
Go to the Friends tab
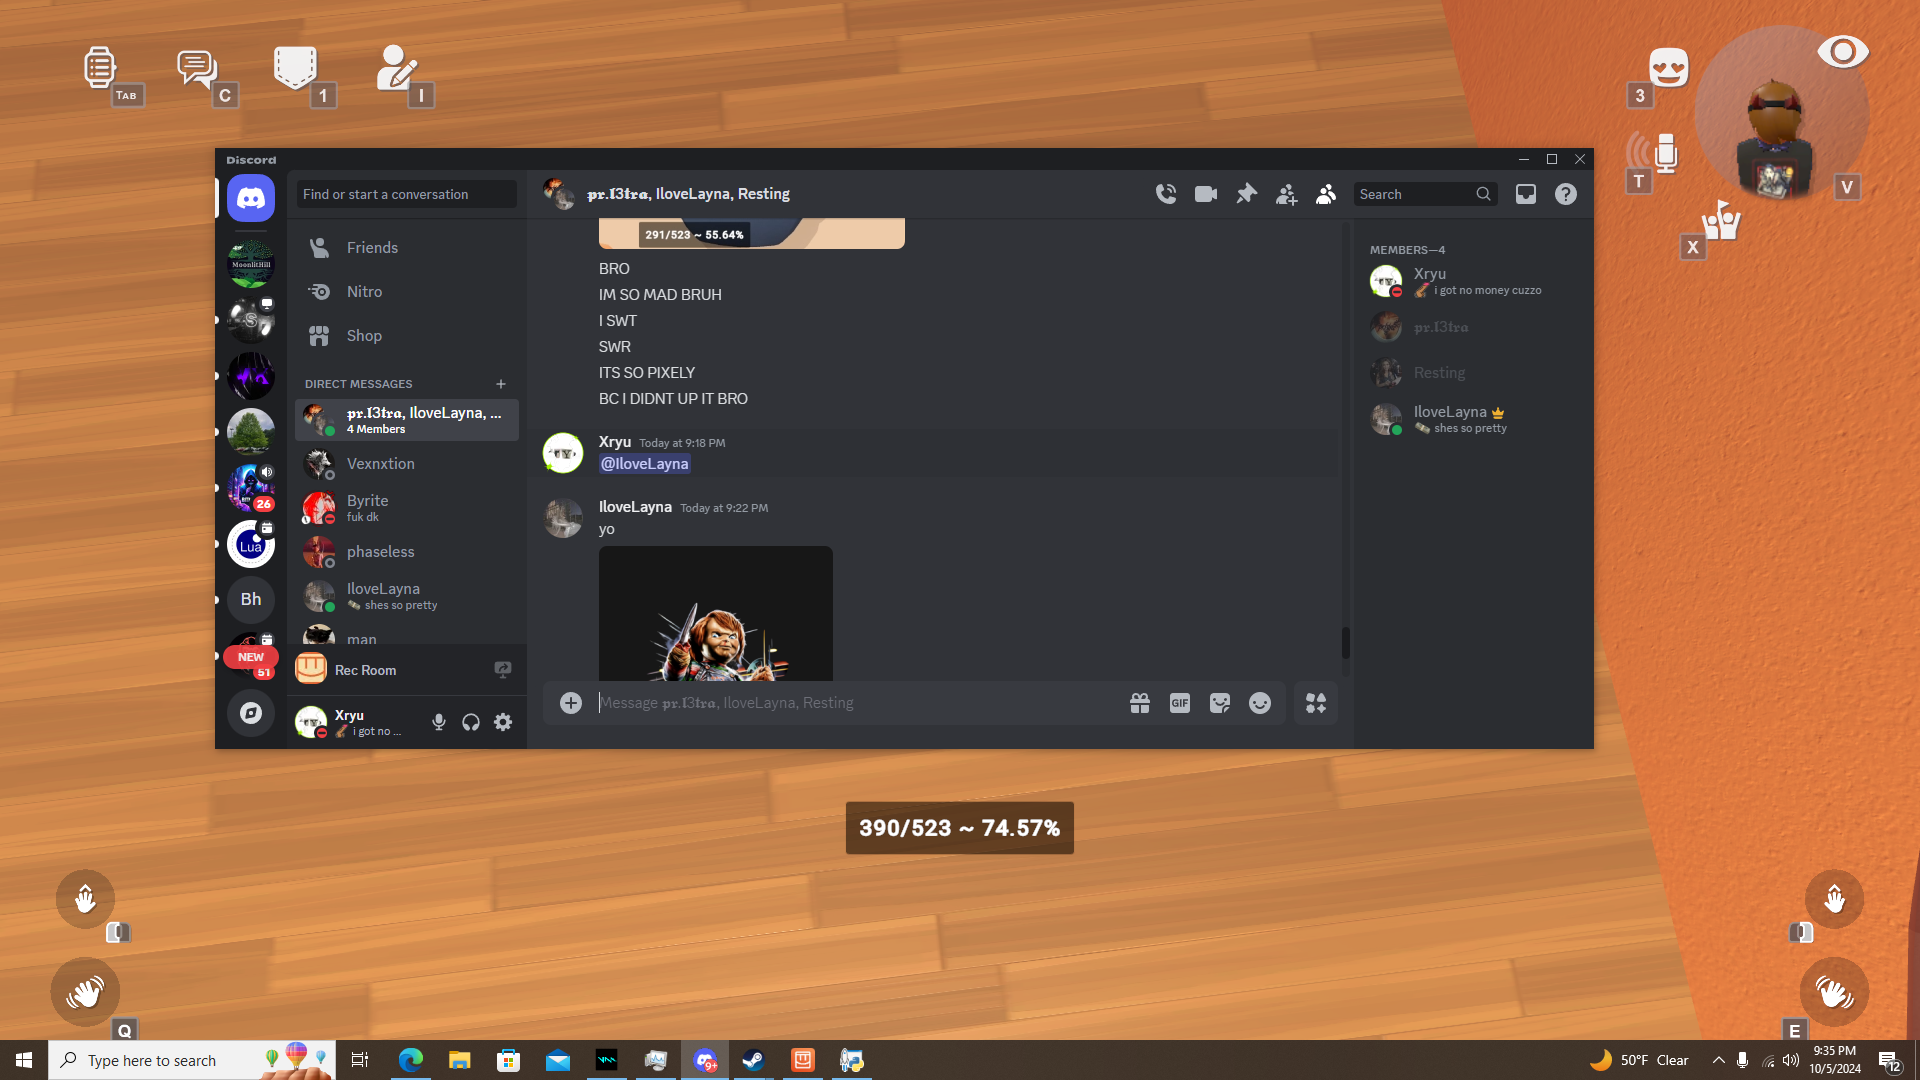pyautogui.click(x=372, y=248)
